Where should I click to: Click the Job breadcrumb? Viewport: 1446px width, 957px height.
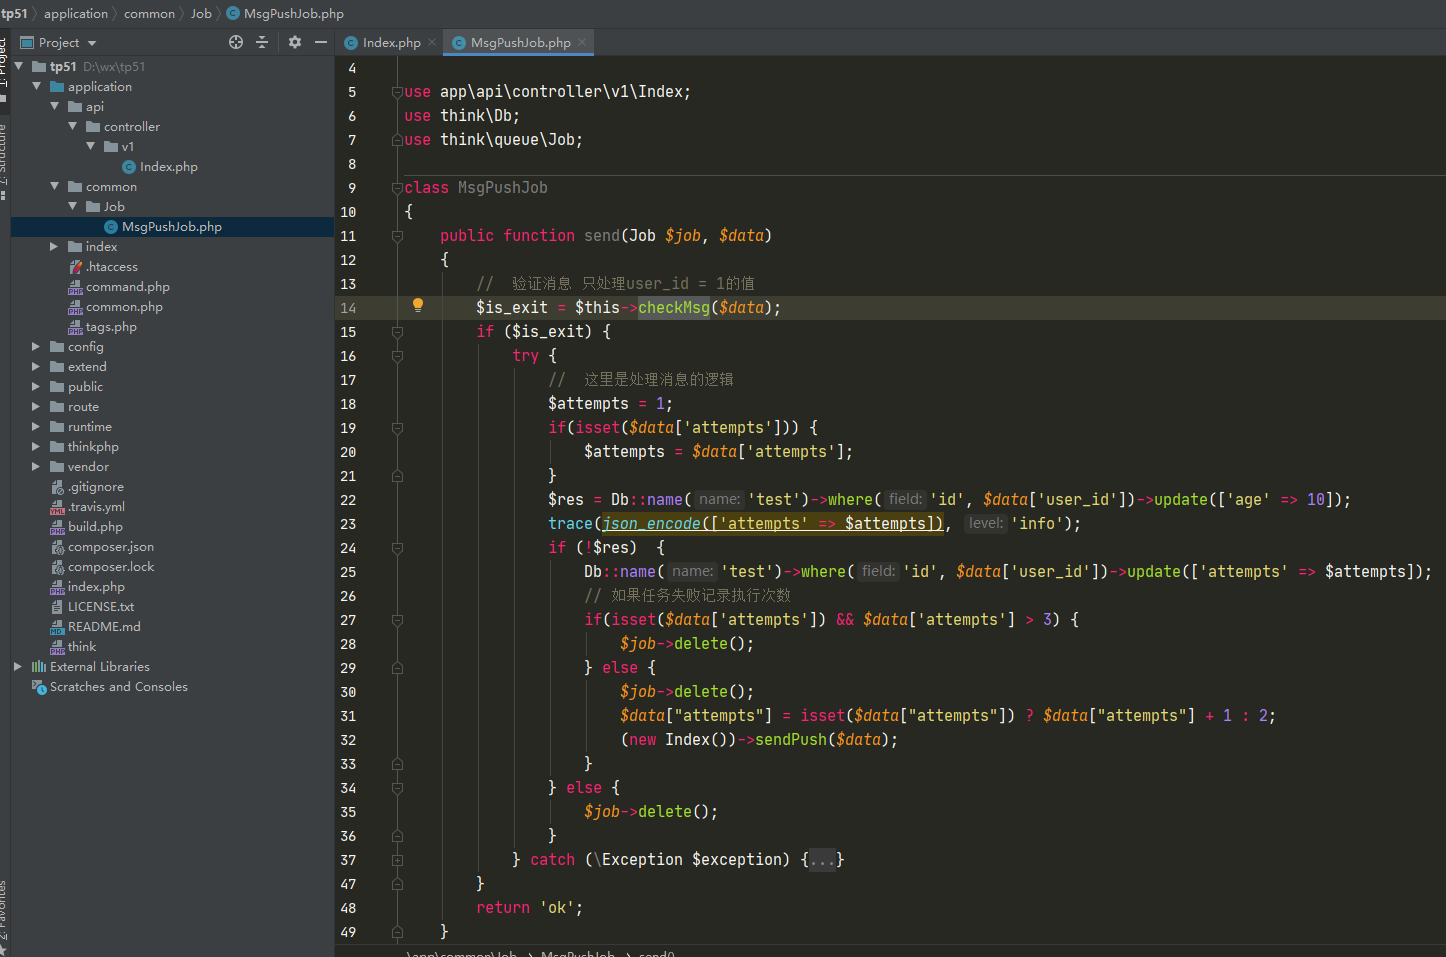click(x=201, y=13)
